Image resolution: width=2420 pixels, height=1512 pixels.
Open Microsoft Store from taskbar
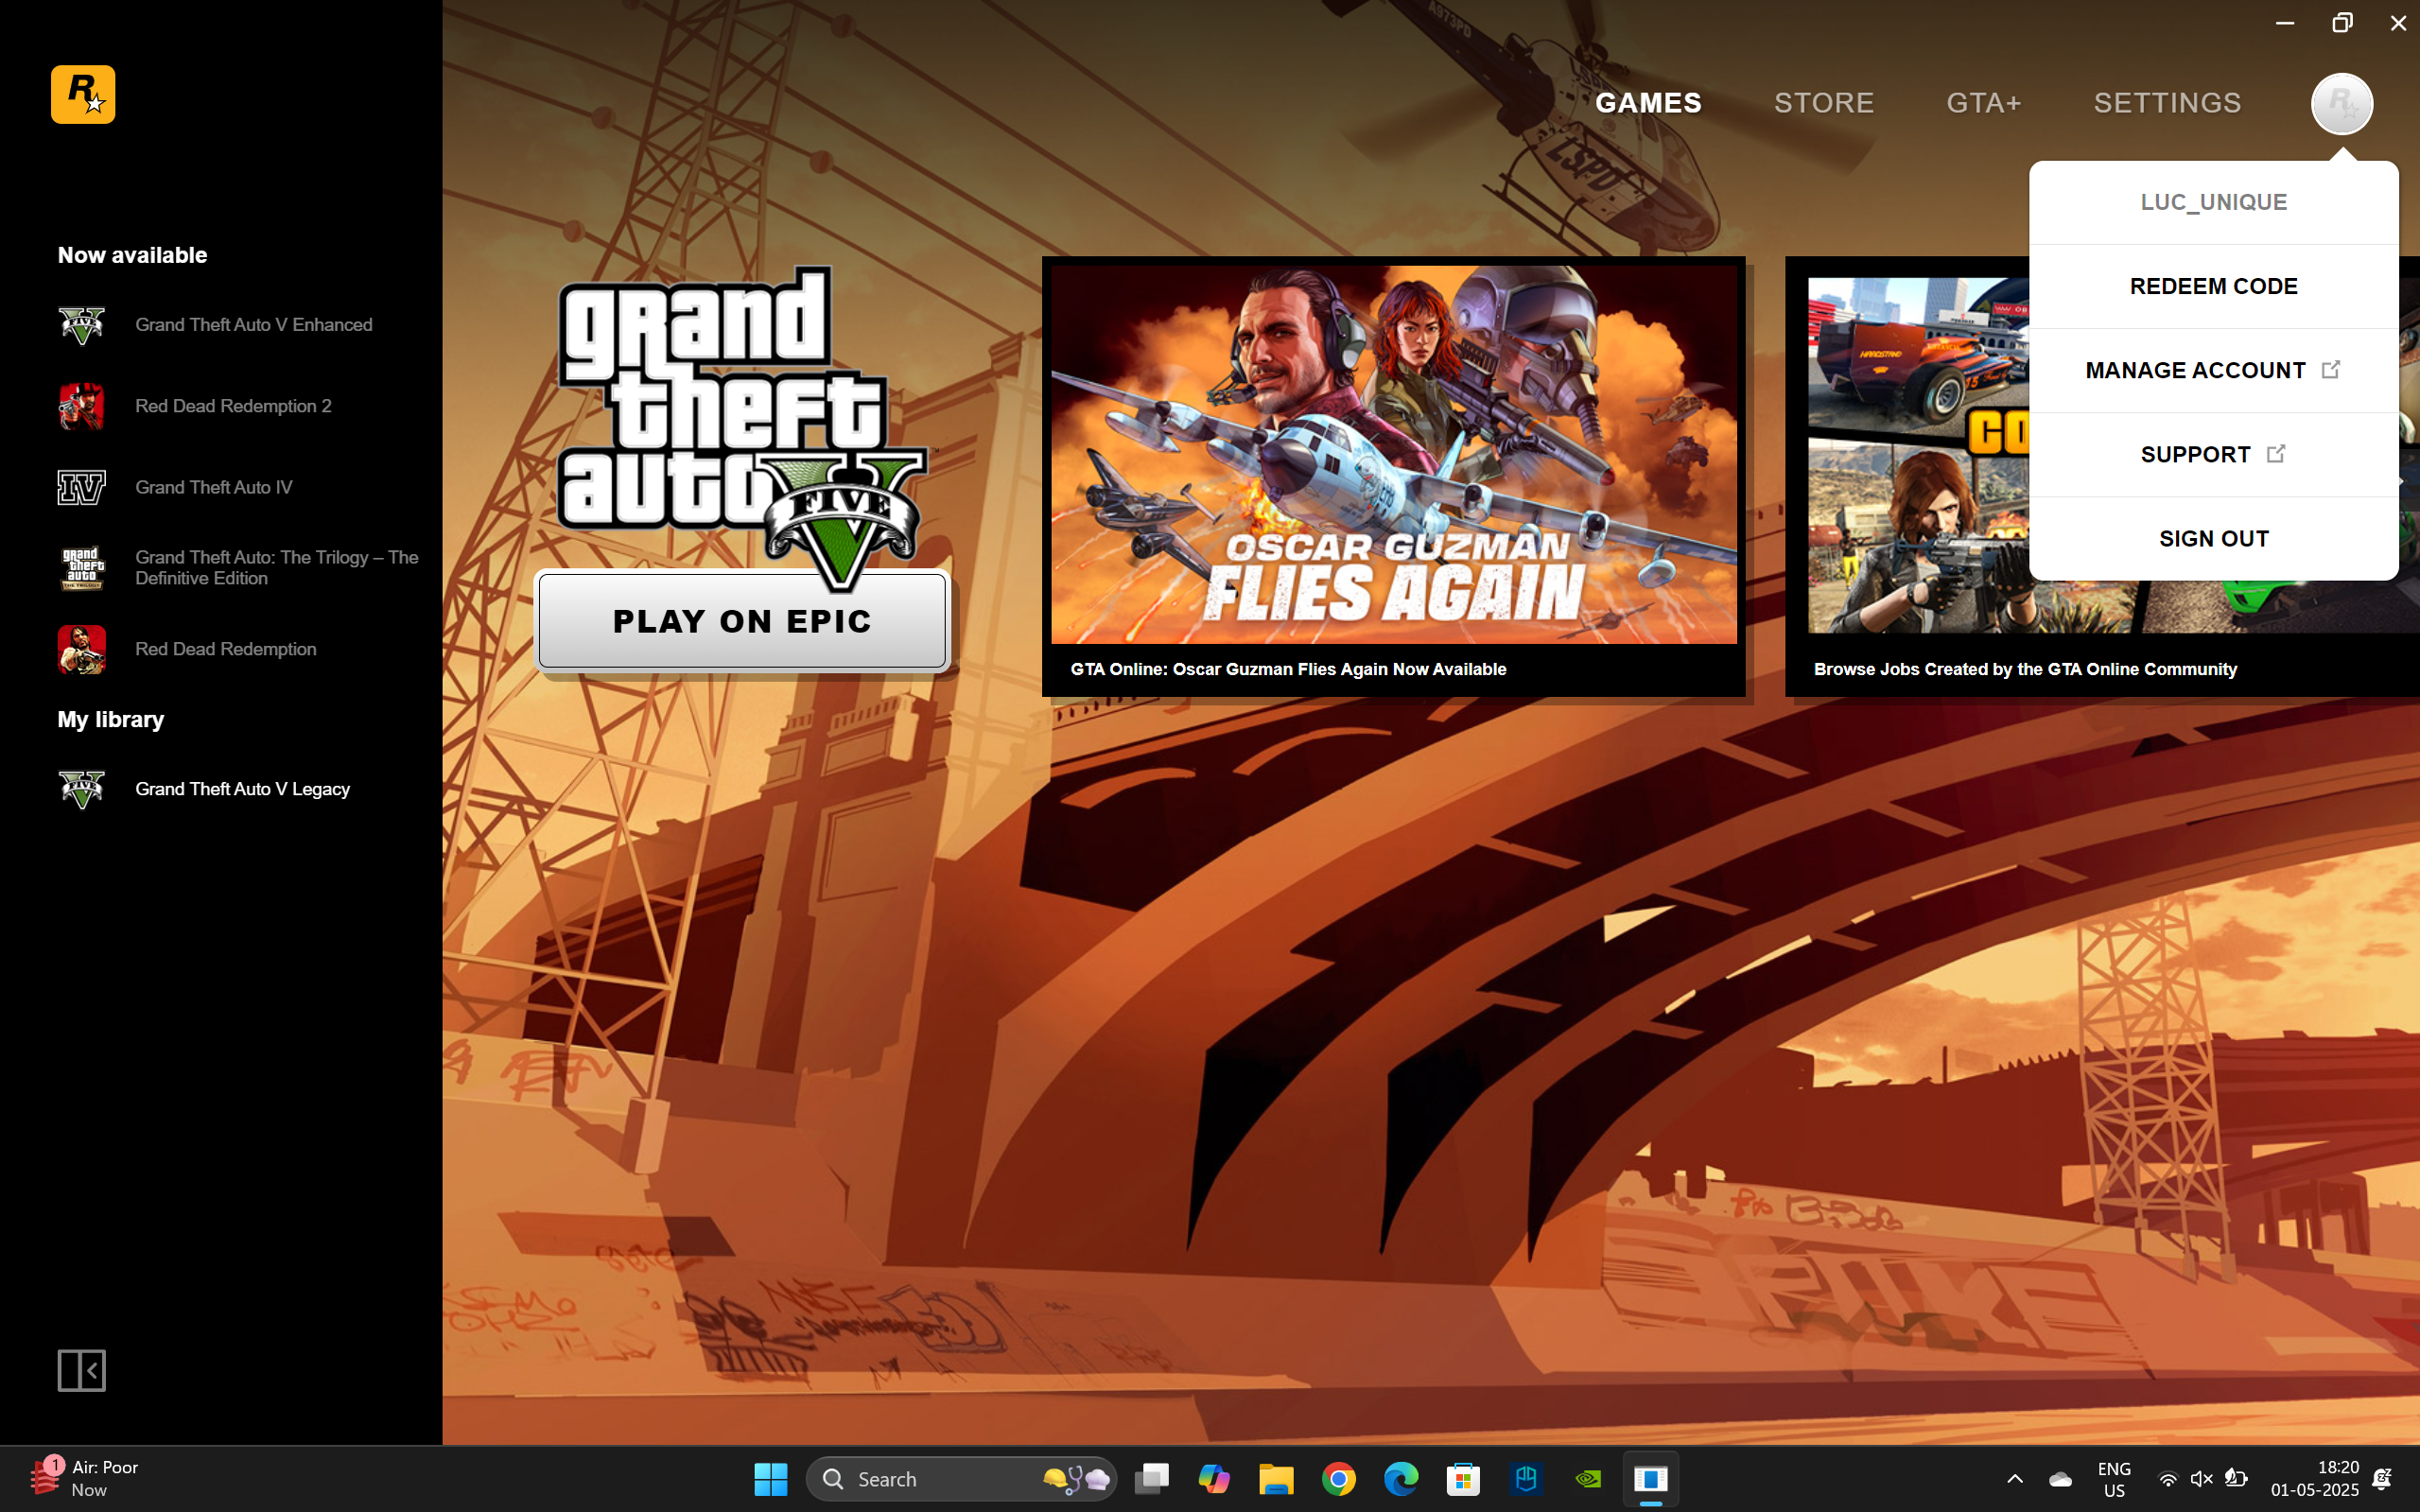1463,1478
